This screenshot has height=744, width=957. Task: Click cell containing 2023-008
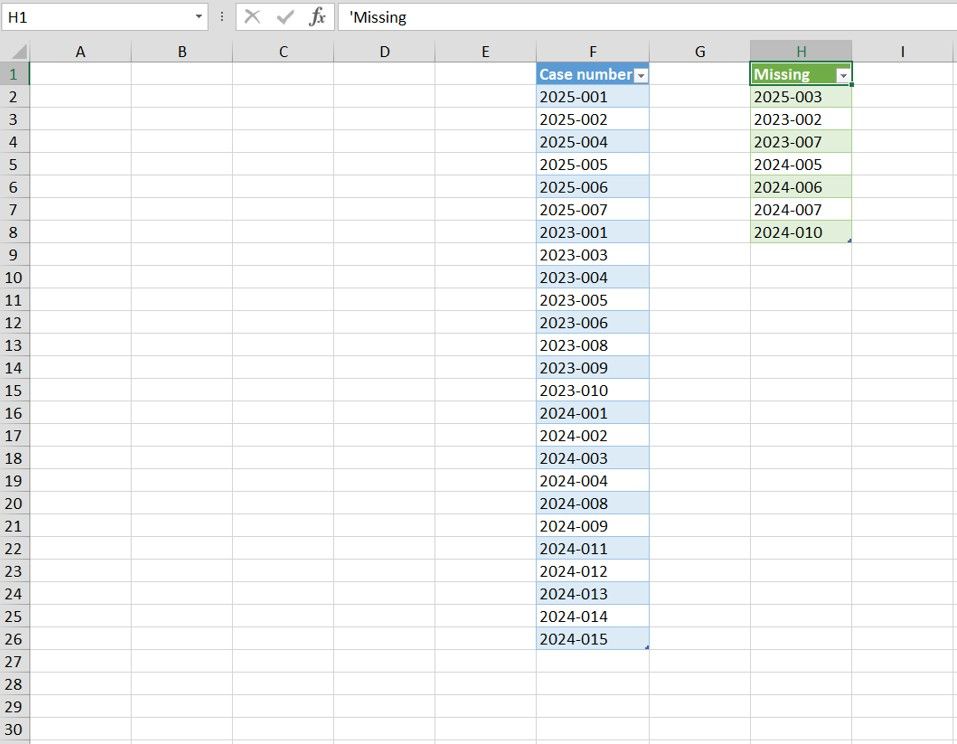593,345
